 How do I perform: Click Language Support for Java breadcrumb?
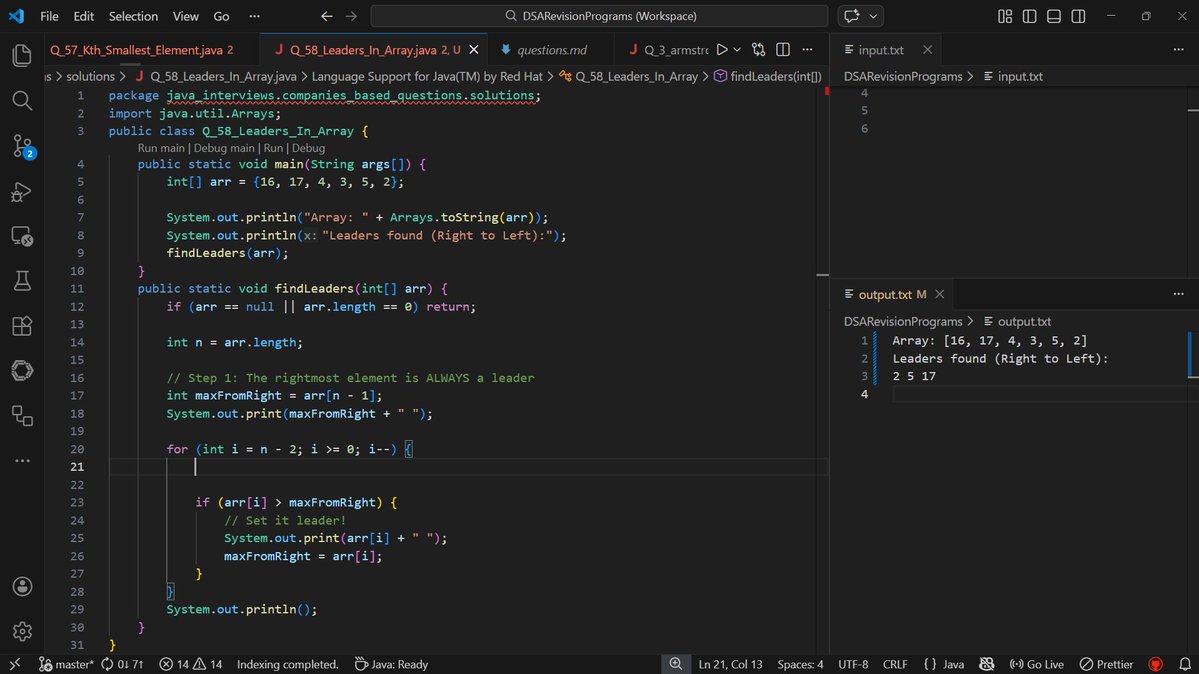point(427,77)
